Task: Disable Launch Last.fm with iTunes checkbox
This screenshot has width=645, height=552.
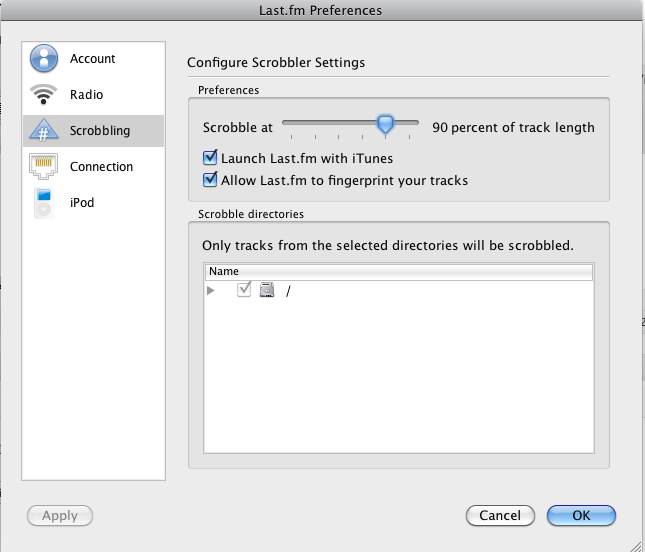Action: [210, 158]
